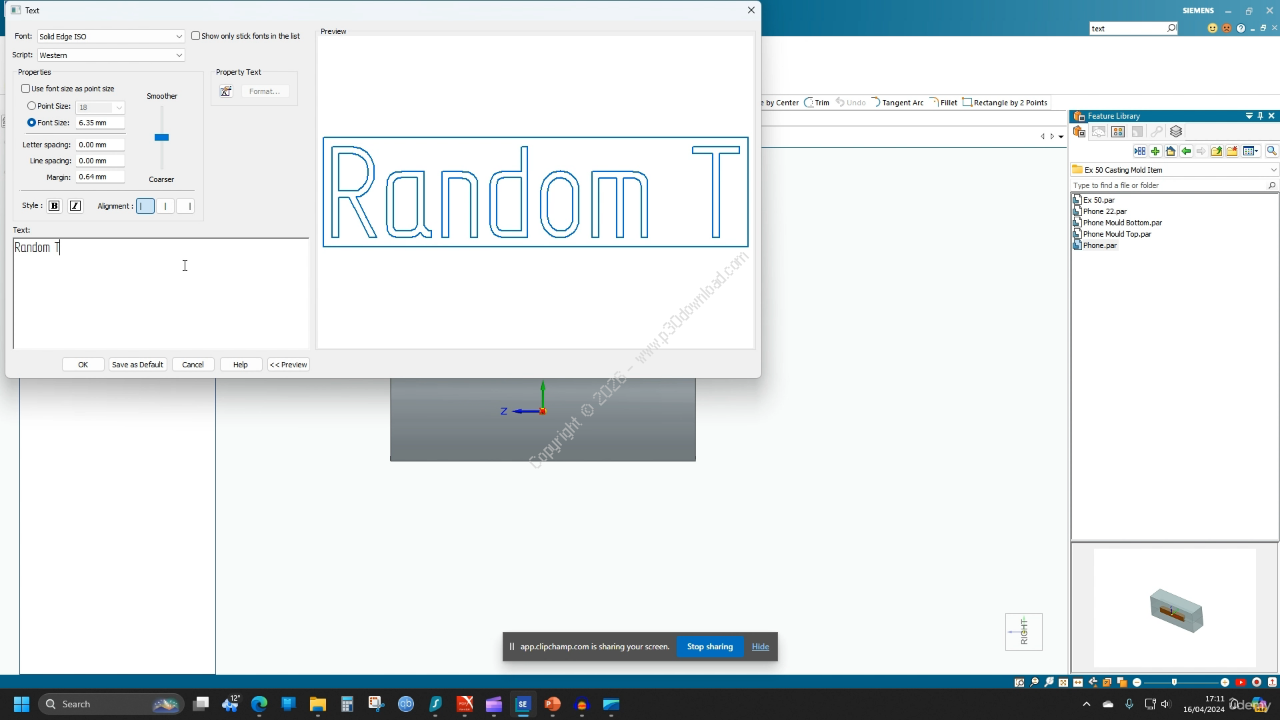Click the Letter spacing input field
1280x720 pixels.
(100, 145)
